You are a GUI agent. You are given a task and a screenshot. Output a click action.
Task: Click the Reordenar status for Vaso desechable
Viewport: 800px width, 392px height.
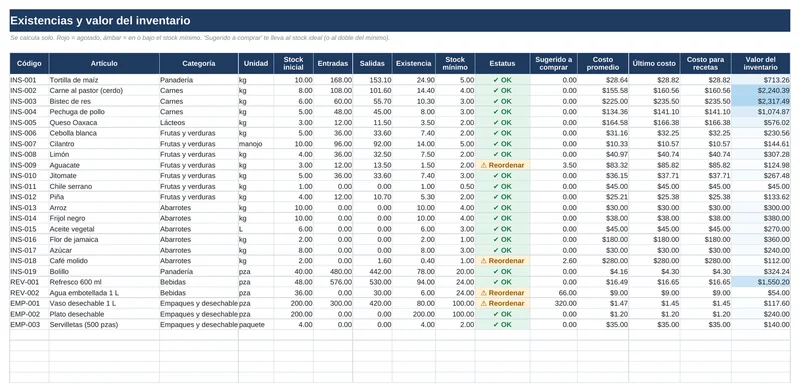click(x=502, y=303)
